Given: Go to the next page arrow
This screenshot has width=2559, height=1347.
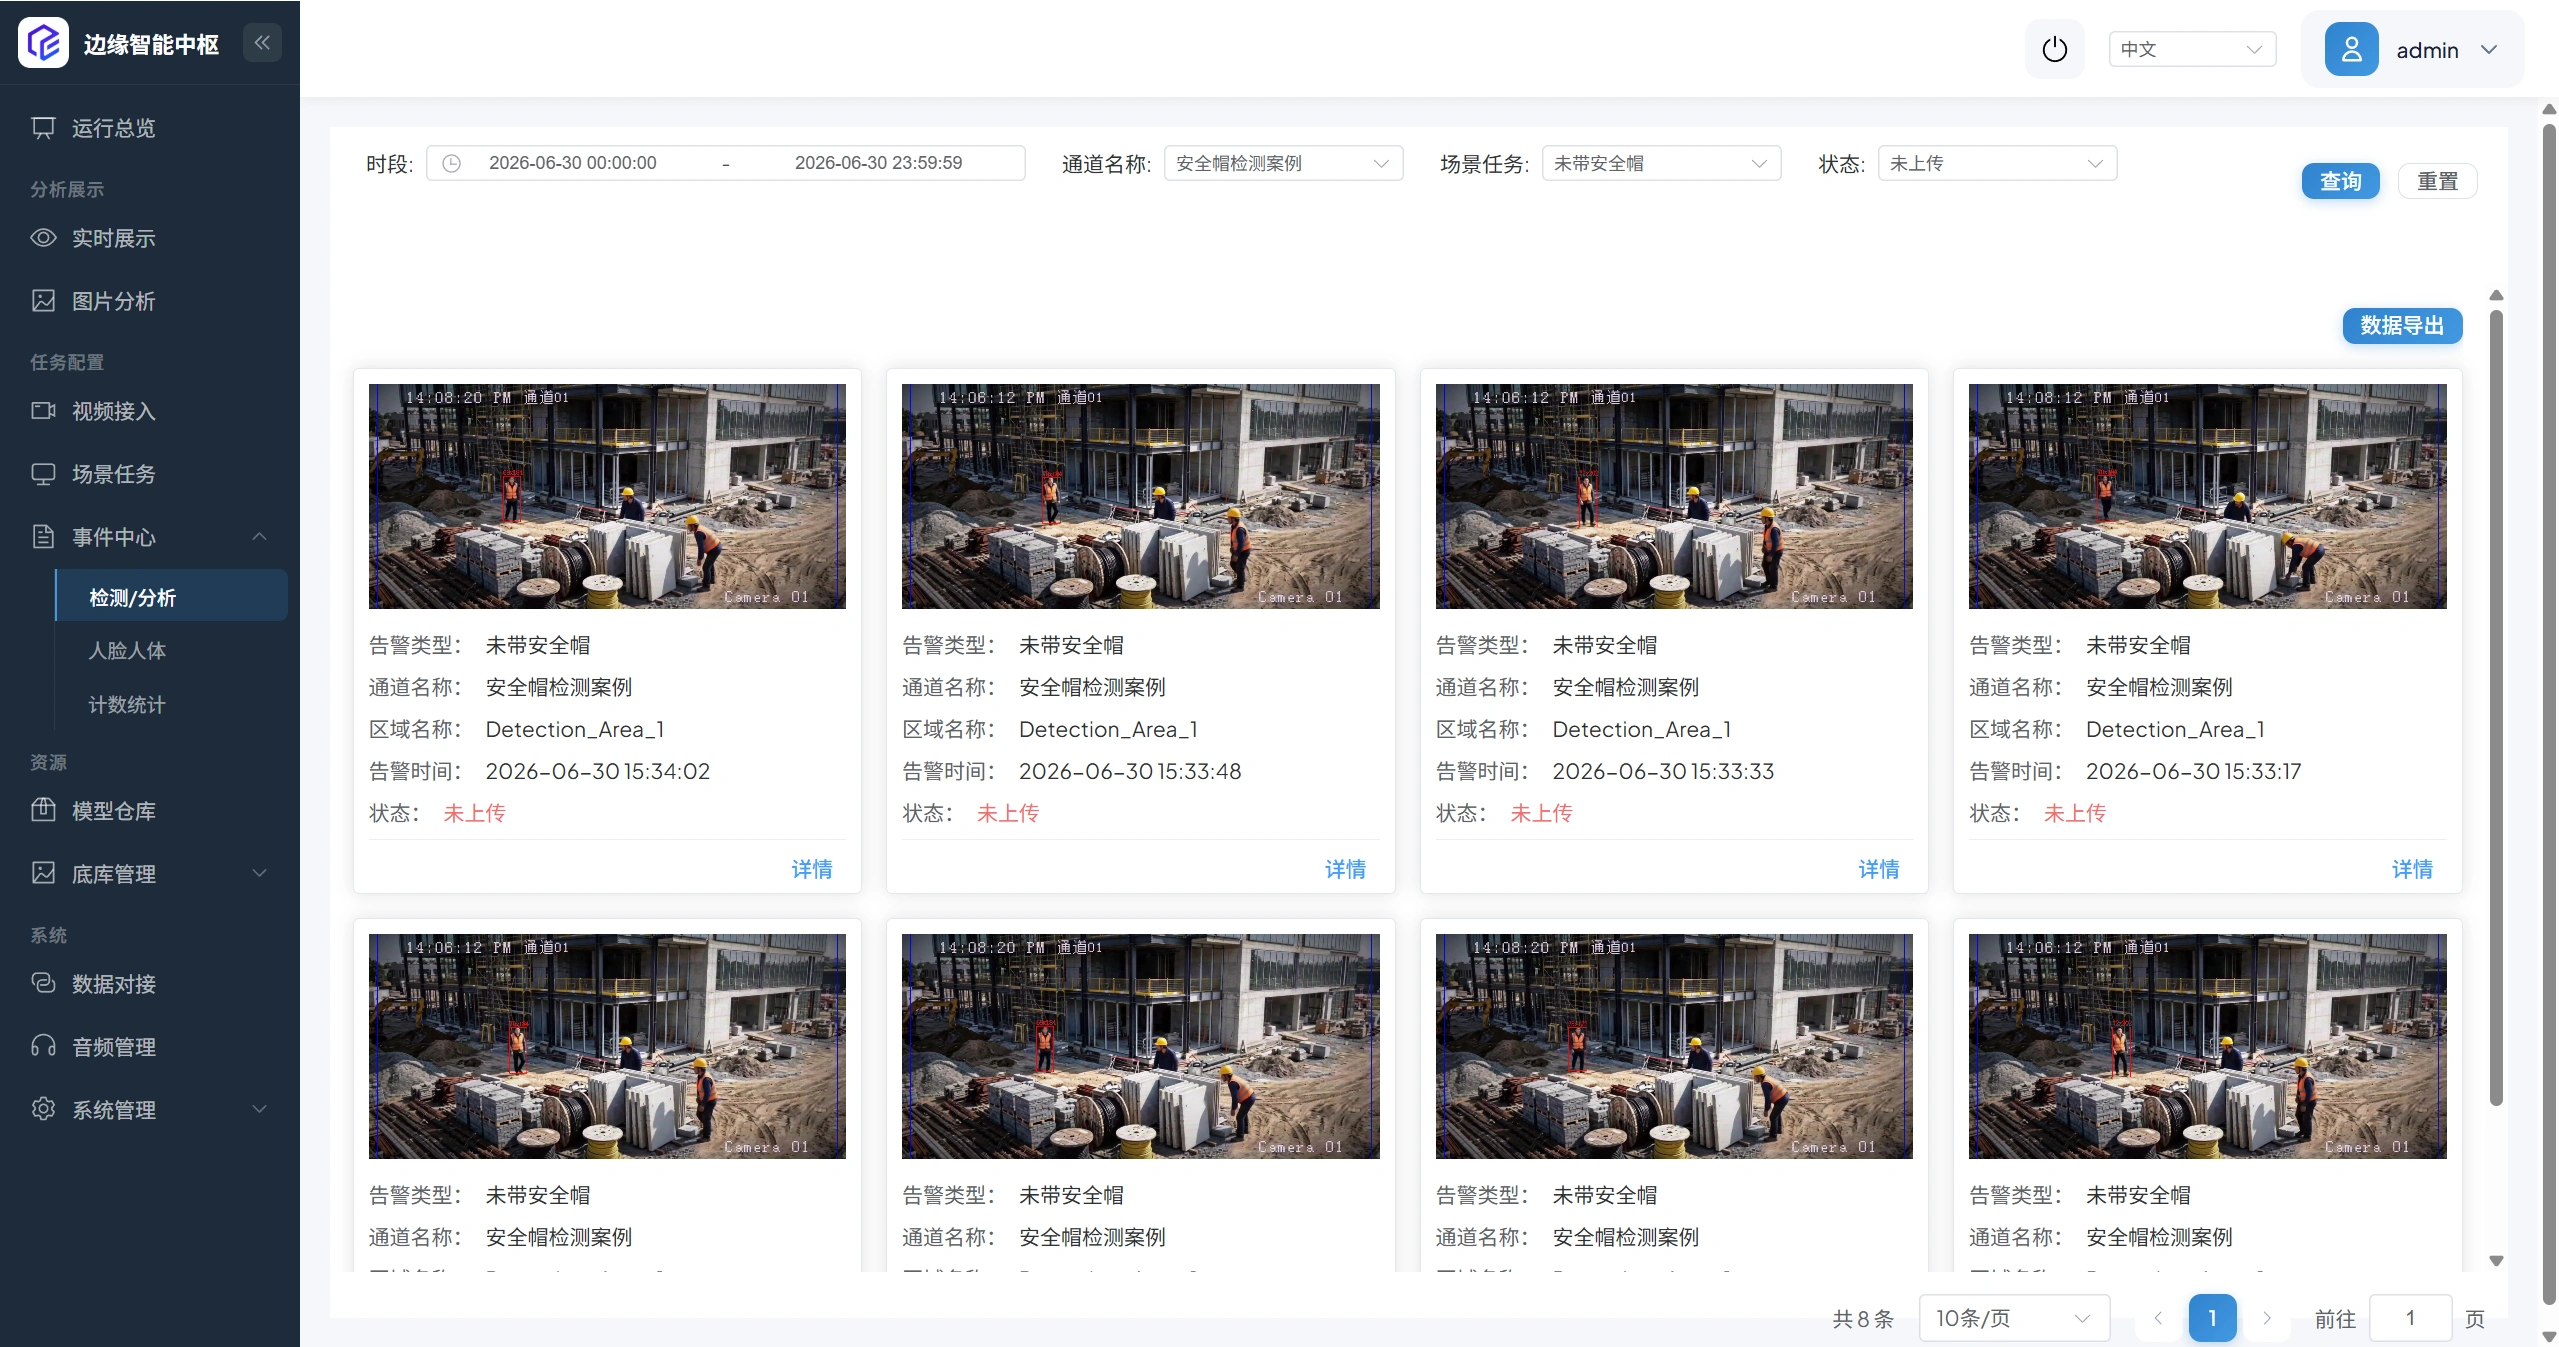Looking at the screenshot, I should point(2266,1318).
